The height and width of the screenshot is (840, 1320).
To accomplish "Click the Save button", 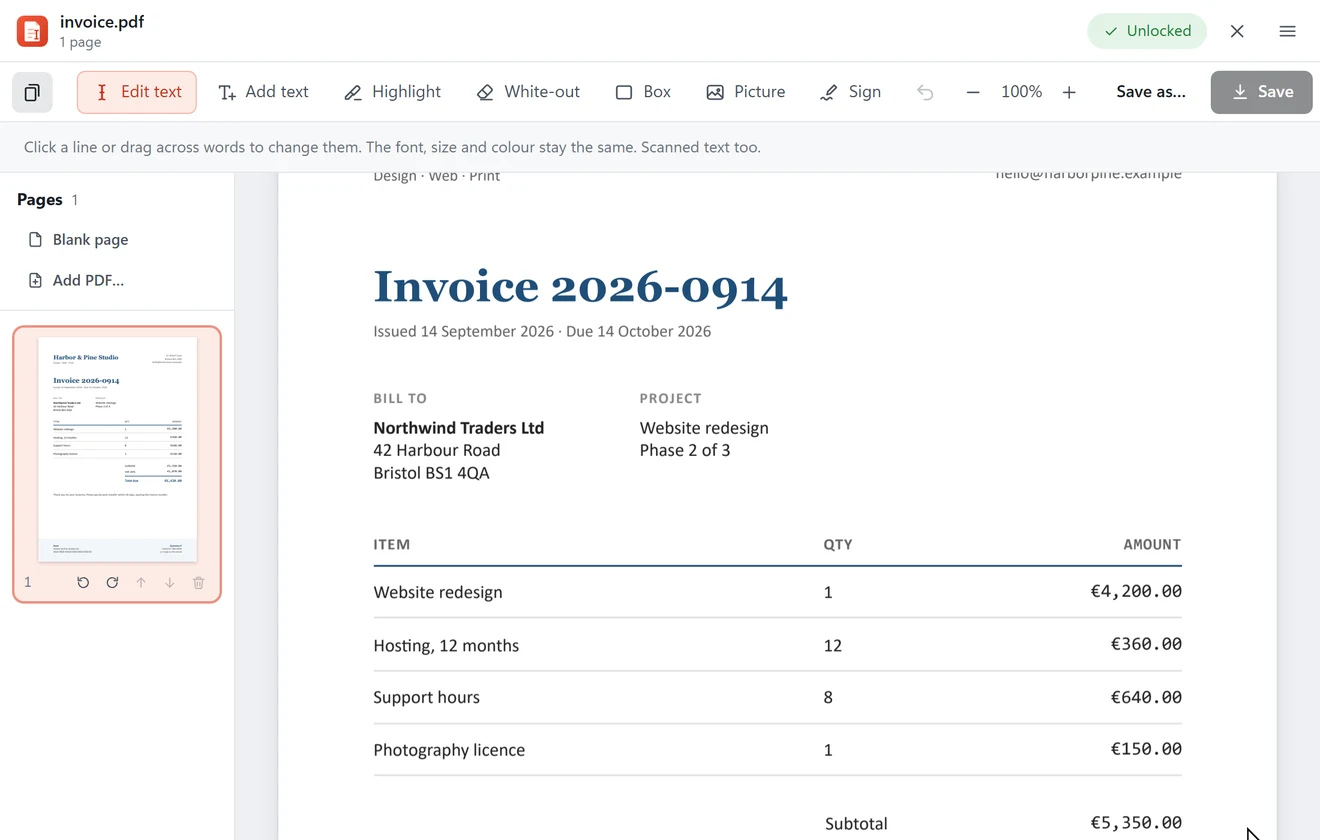I will pos(1262,92).
